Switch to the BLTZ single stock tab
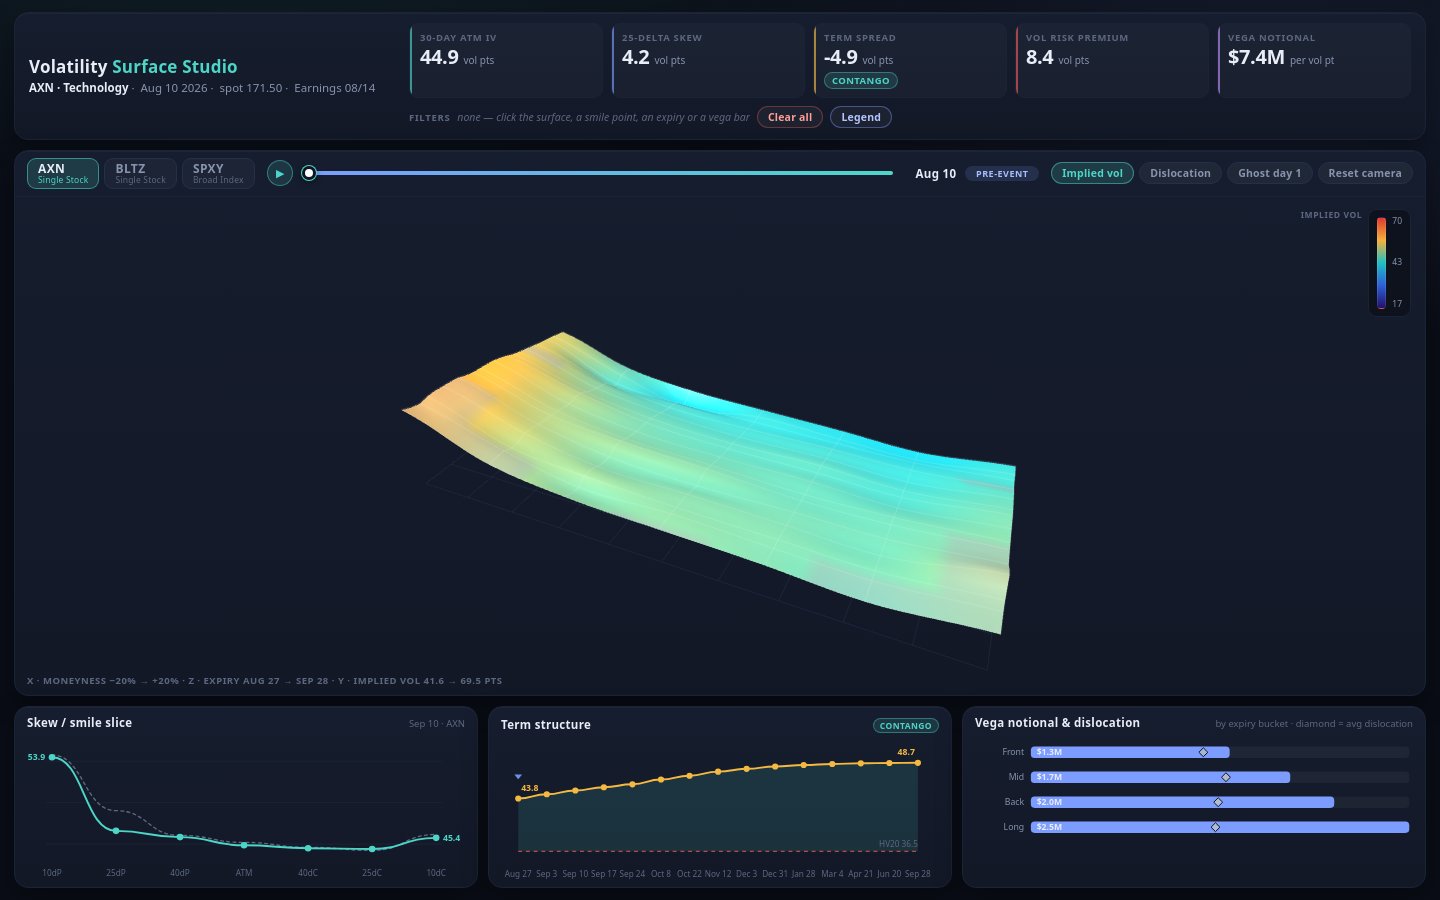Viewport: 1440px width, 900px height. (140, 173)
